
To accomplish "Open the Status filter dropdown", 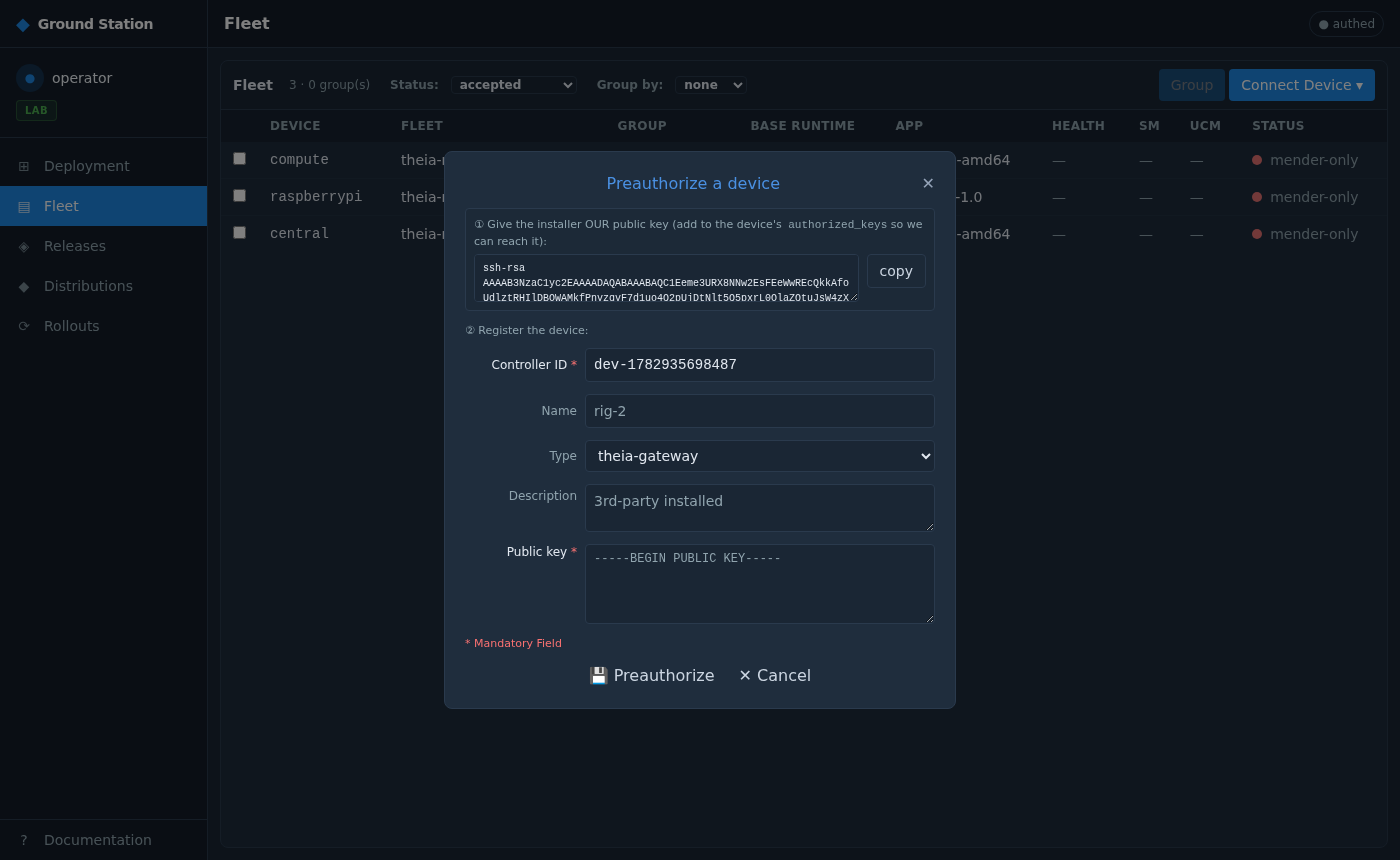I will coord(514,85).
